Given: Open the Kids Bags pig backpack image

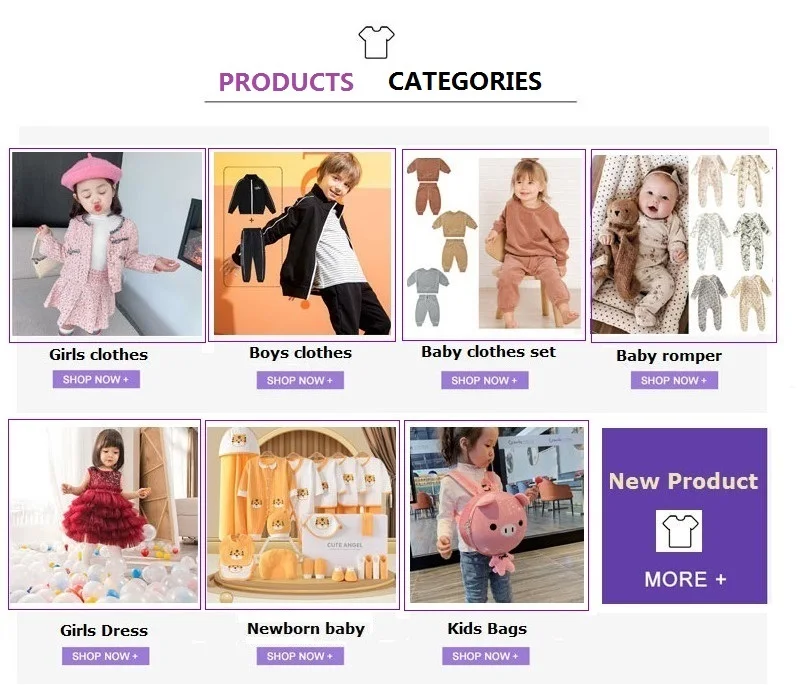Looking at the screenshot, I should pyautogui.click(x=496, y=515).
